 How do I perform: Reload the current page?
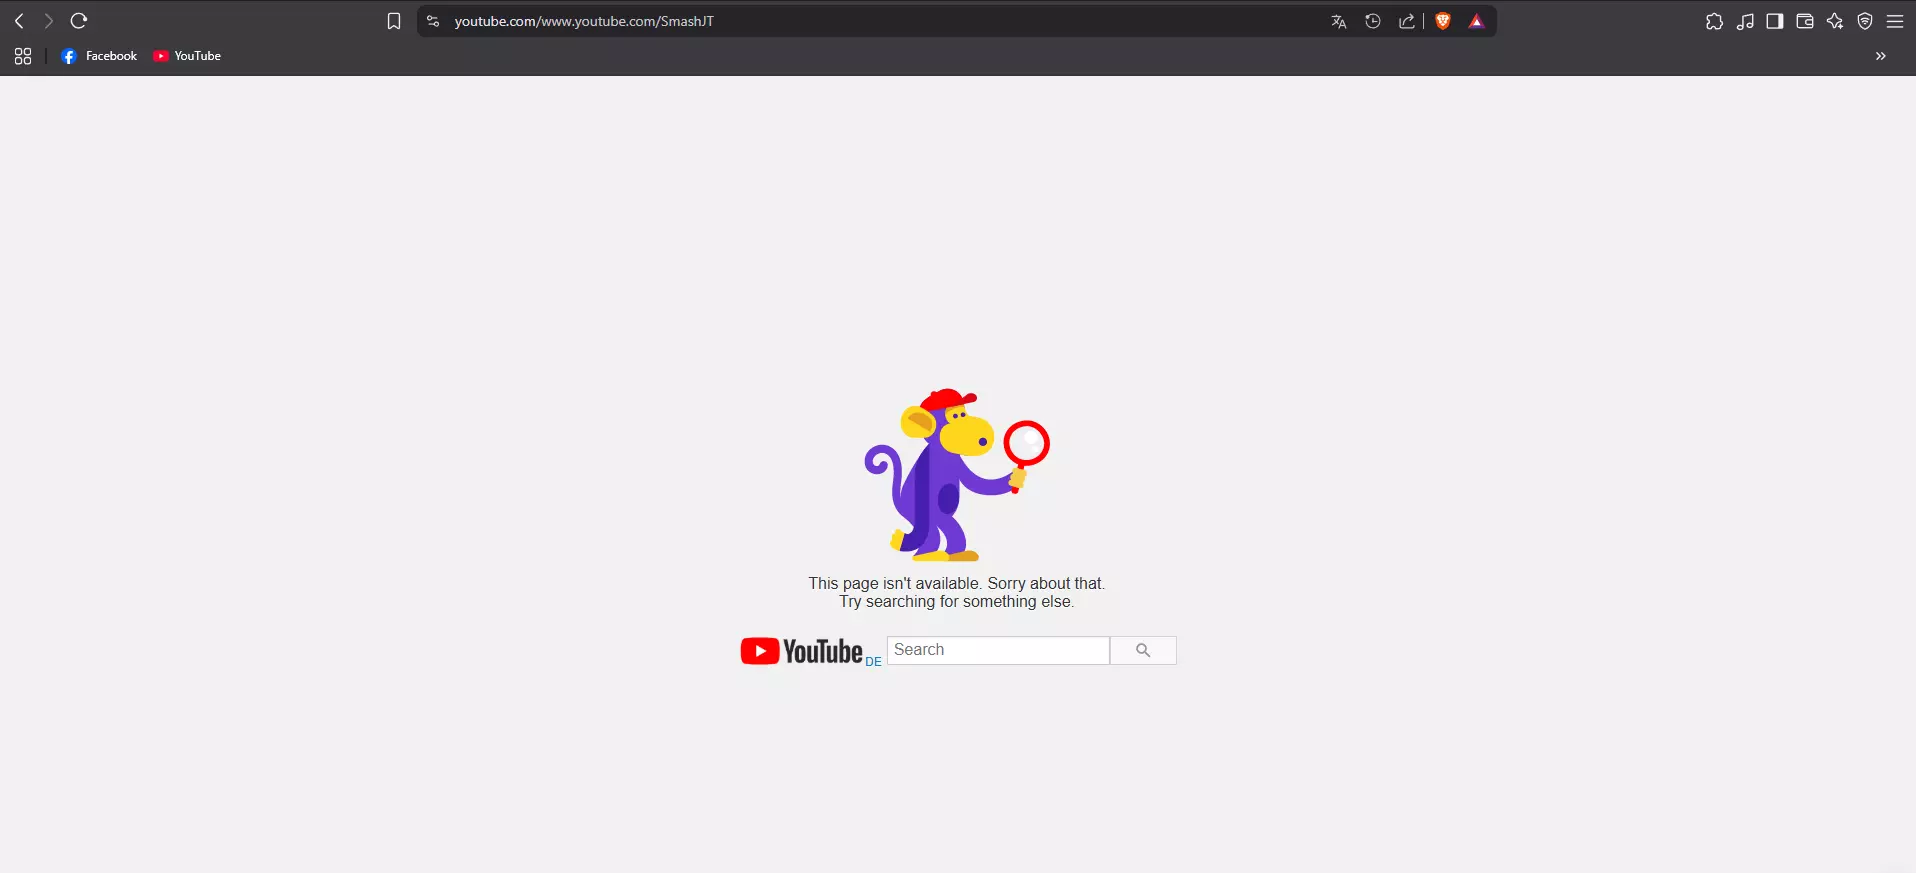[x=79, y=21]
